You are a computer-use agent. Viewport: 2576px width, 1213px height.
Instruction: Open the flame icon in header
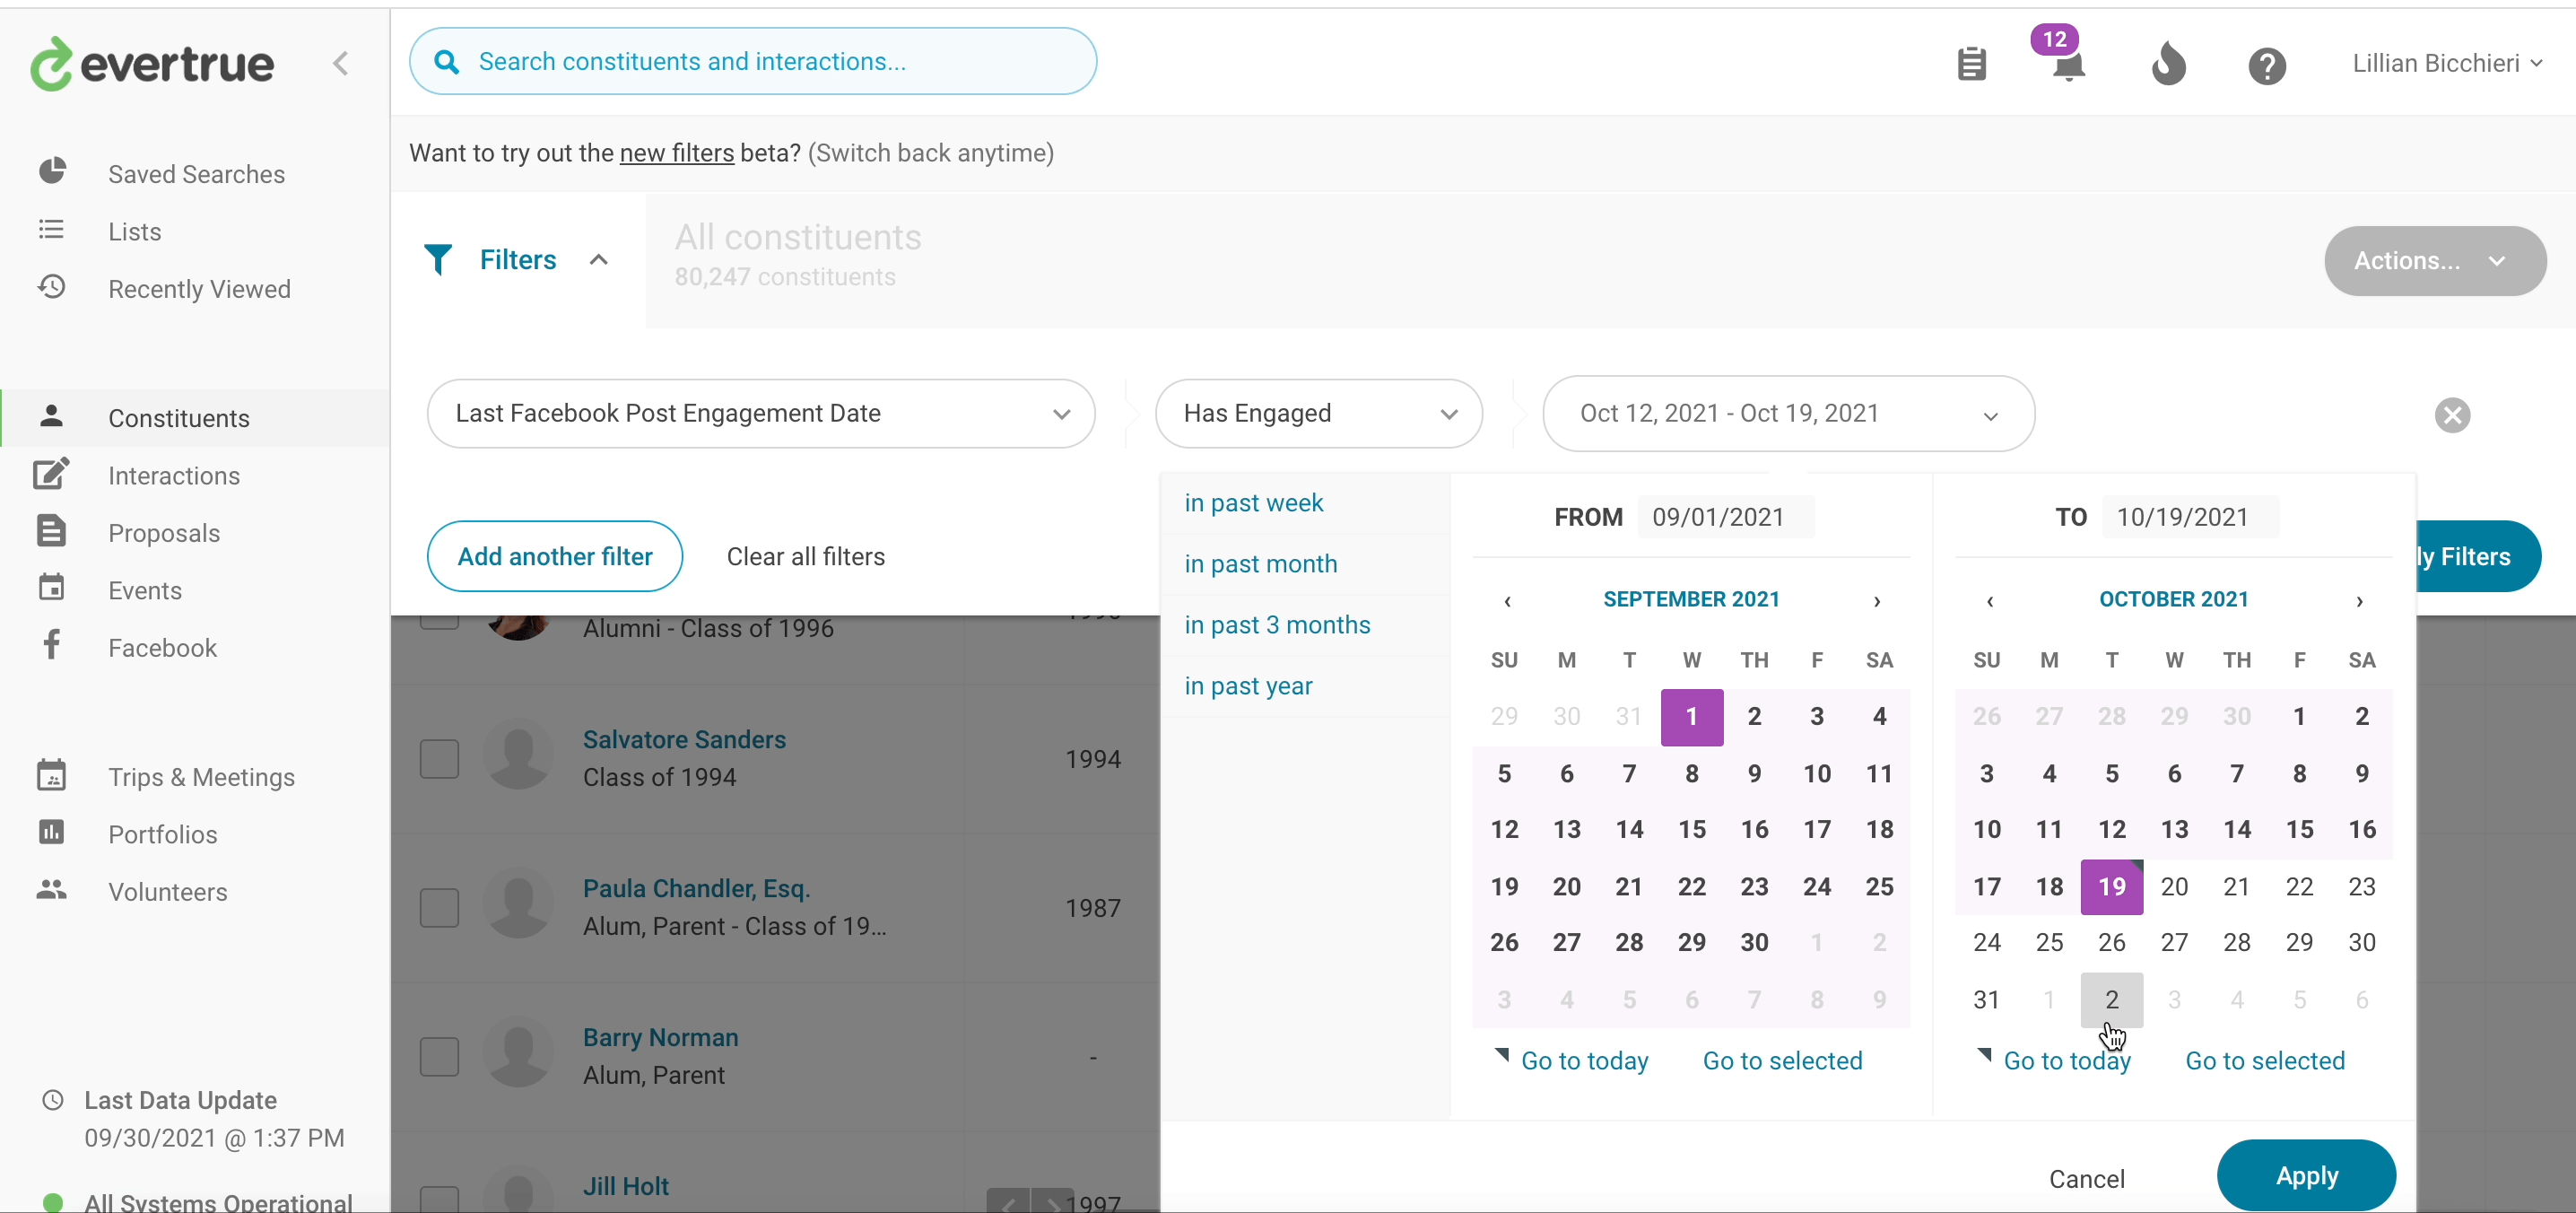(2168, 64)
